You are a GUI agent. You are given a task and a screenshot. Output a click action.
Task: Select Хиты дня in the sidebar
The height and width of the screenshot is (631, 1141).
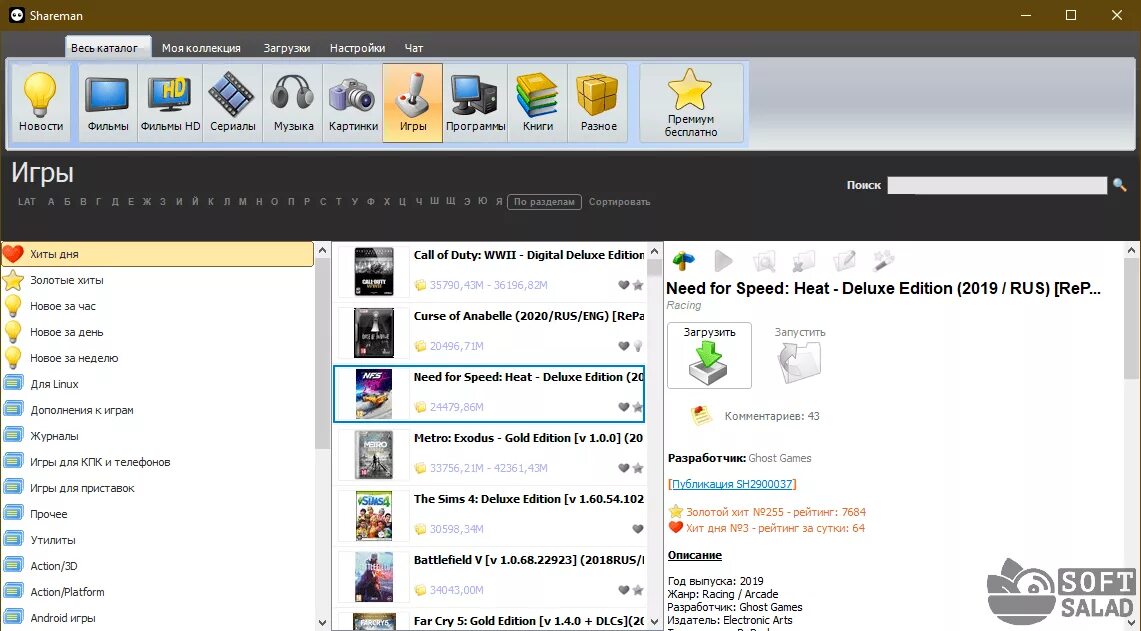(x=157, y=254)
